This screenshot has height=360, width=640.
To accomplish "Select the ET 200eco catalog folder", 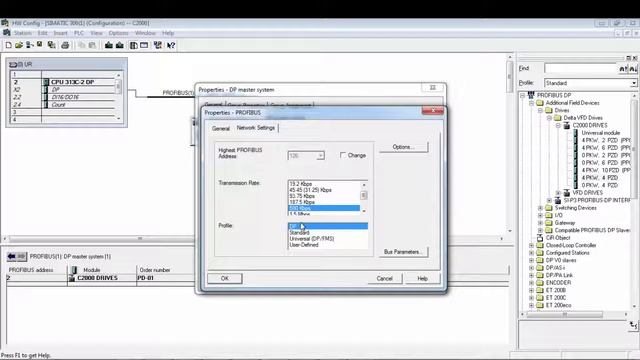I will point(558,305).
